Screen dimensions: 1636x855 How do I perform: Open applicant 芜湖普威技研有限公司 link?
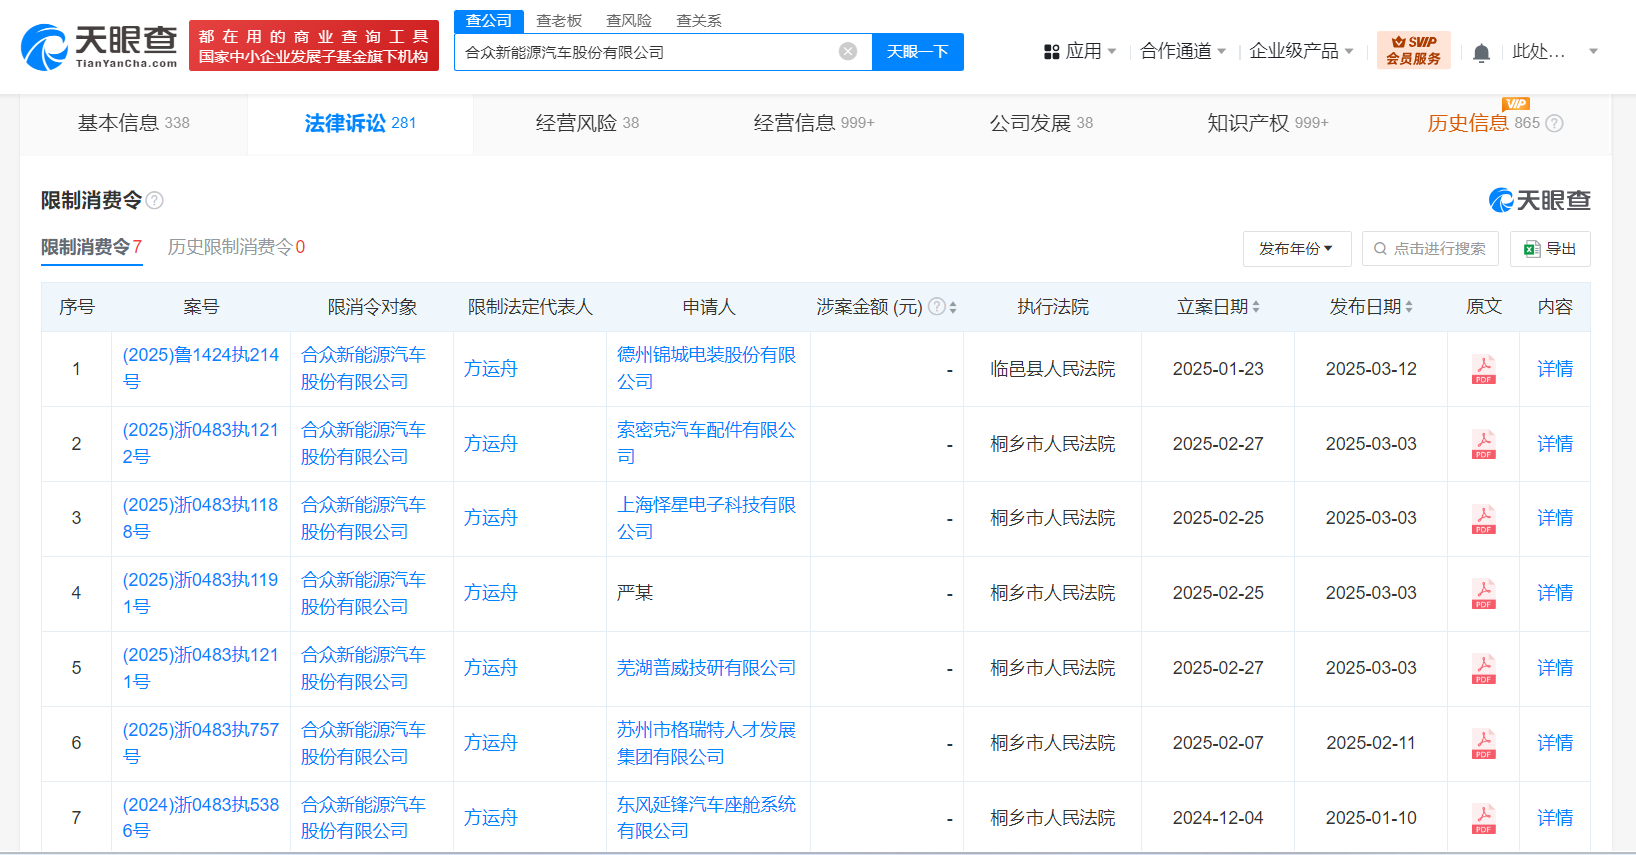pyautogui.click(x=706, y=668)
